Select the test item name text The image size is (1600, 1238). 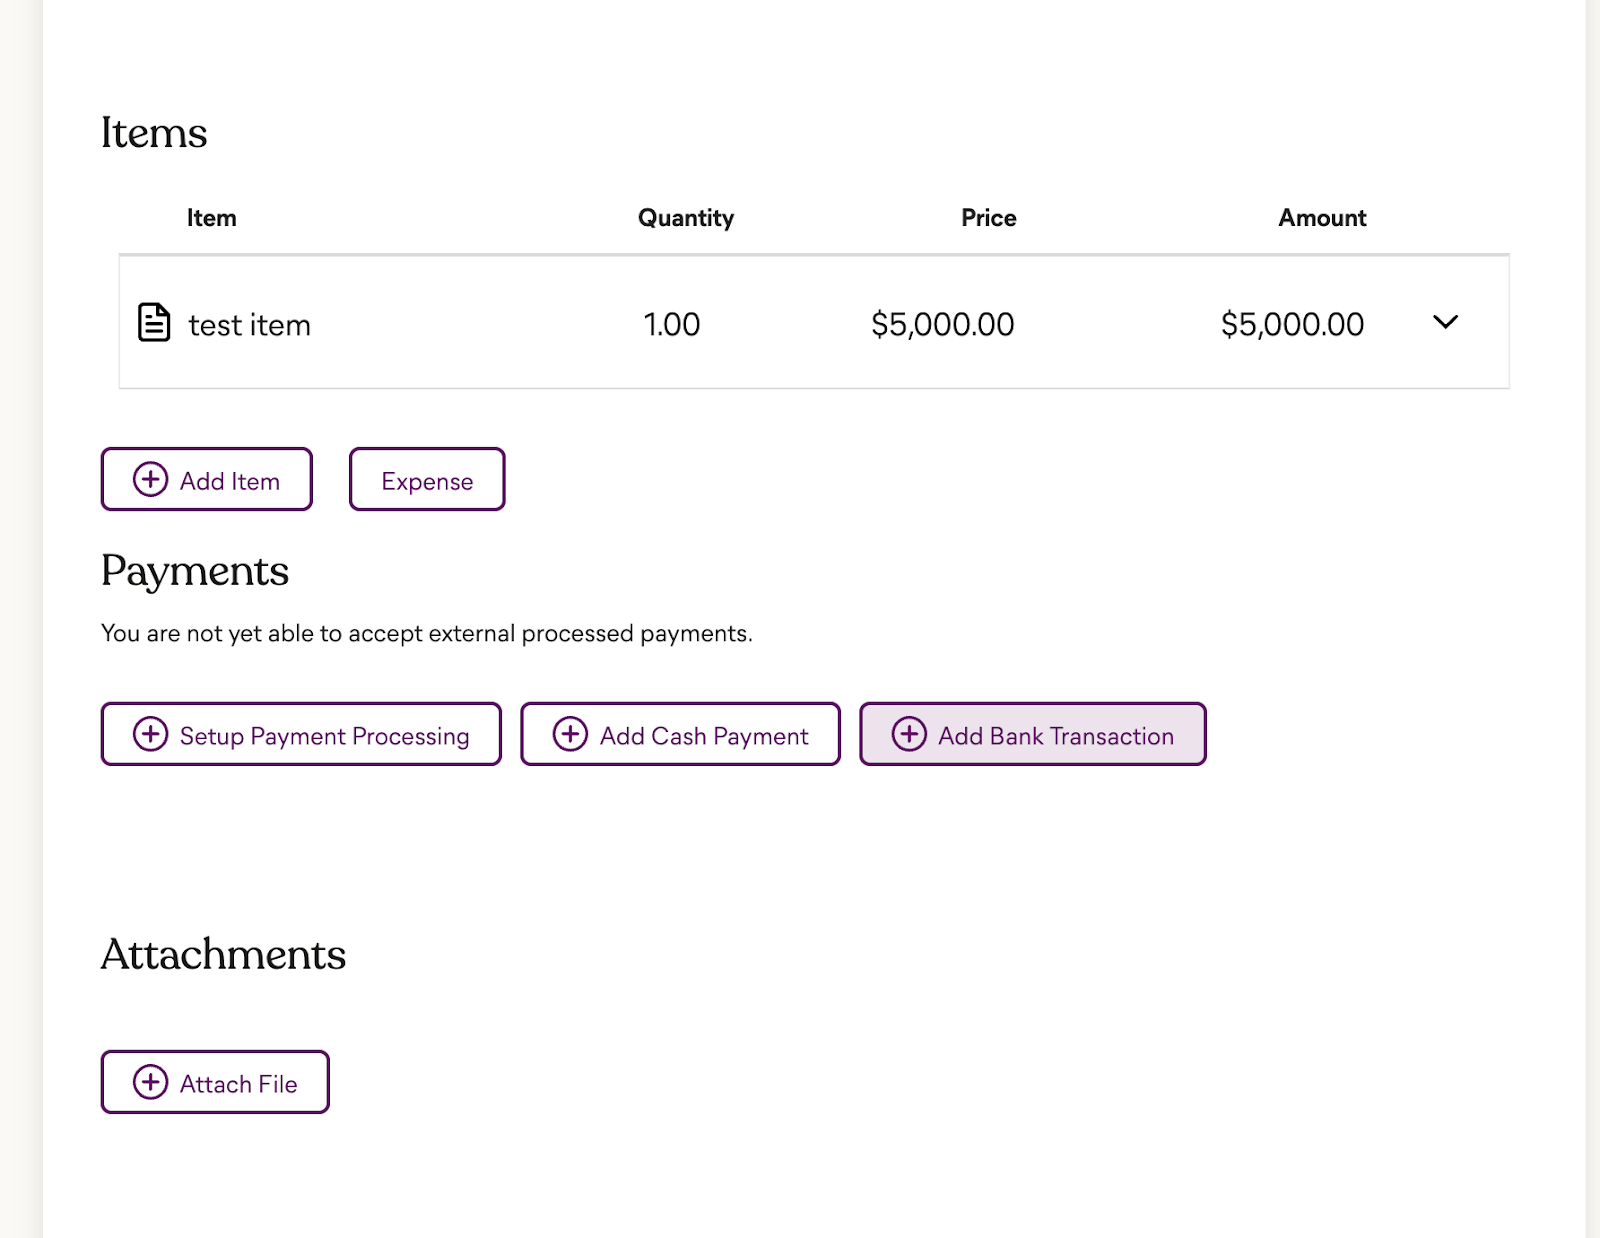pyautogui.click(x=250, y=325)
